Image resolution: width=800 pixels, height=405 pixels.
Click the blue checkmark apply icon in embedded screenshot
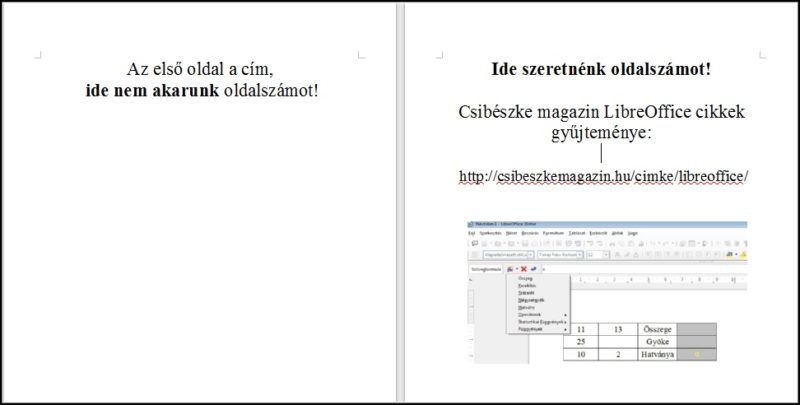click(534, 269)
